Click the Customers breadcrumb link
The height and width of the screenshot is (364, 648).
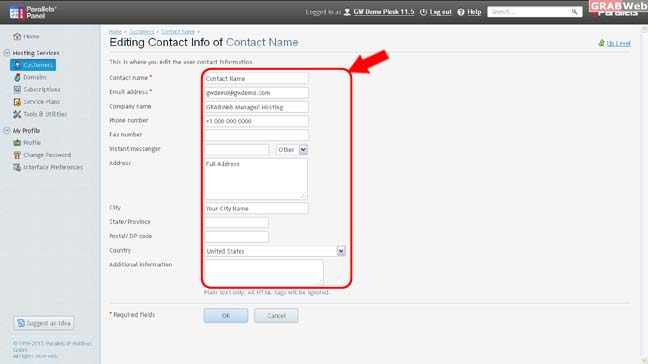pyautogui.click(x=141, y=32)
